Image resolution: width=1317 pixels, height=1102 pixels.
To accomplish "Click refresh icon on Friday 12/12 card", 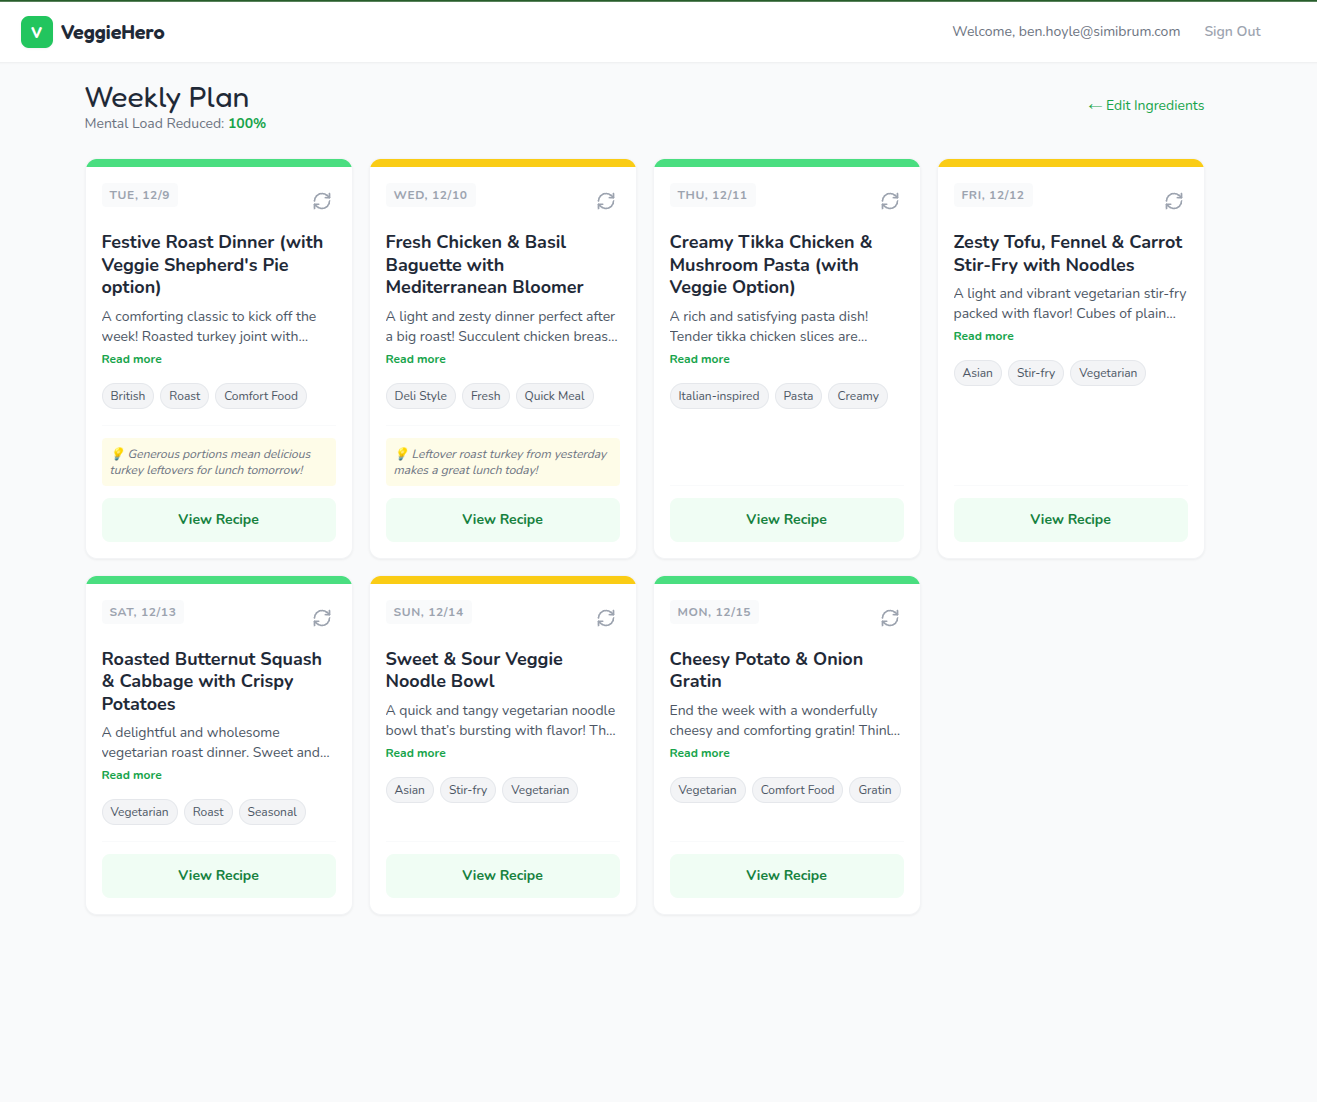I will pos(1173,201).
